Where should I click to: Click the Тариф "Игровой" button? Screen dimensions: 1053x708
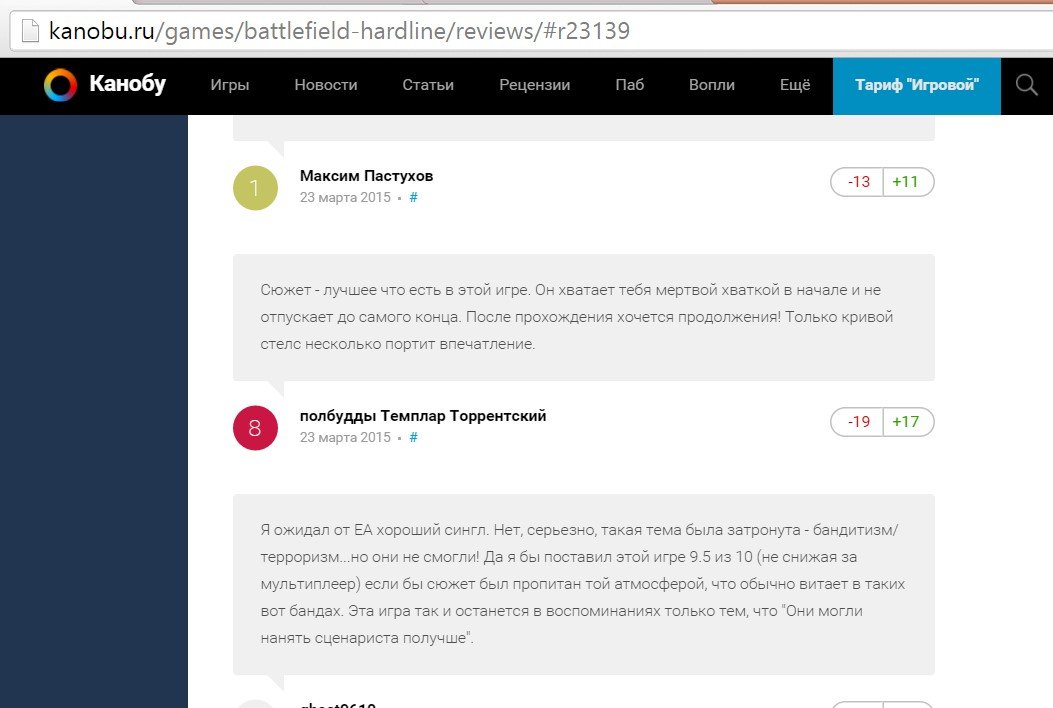[x=917, y=85]
